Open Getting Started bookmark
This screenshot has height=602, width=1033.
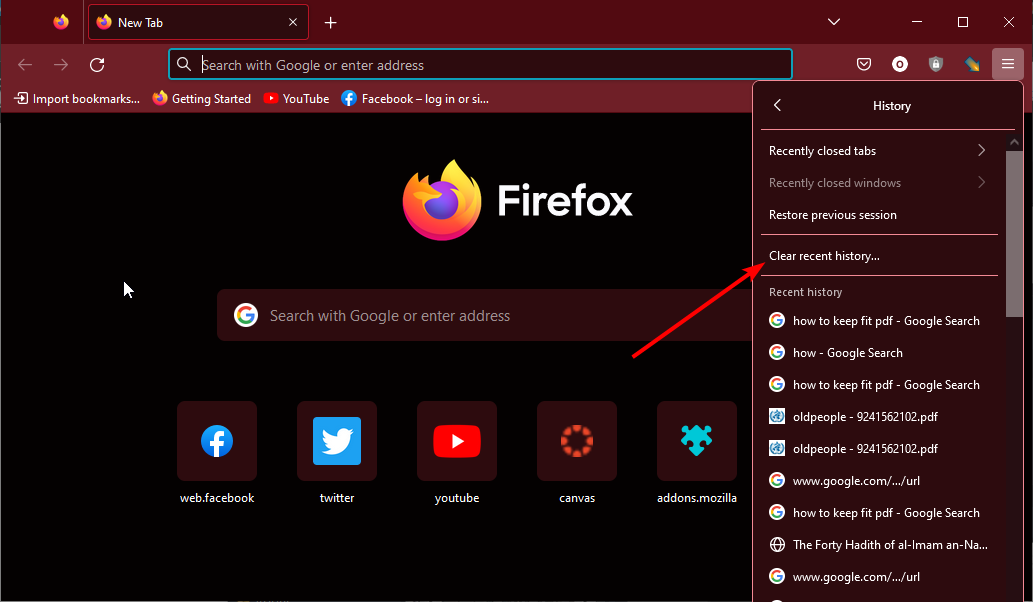coord(202,99)
